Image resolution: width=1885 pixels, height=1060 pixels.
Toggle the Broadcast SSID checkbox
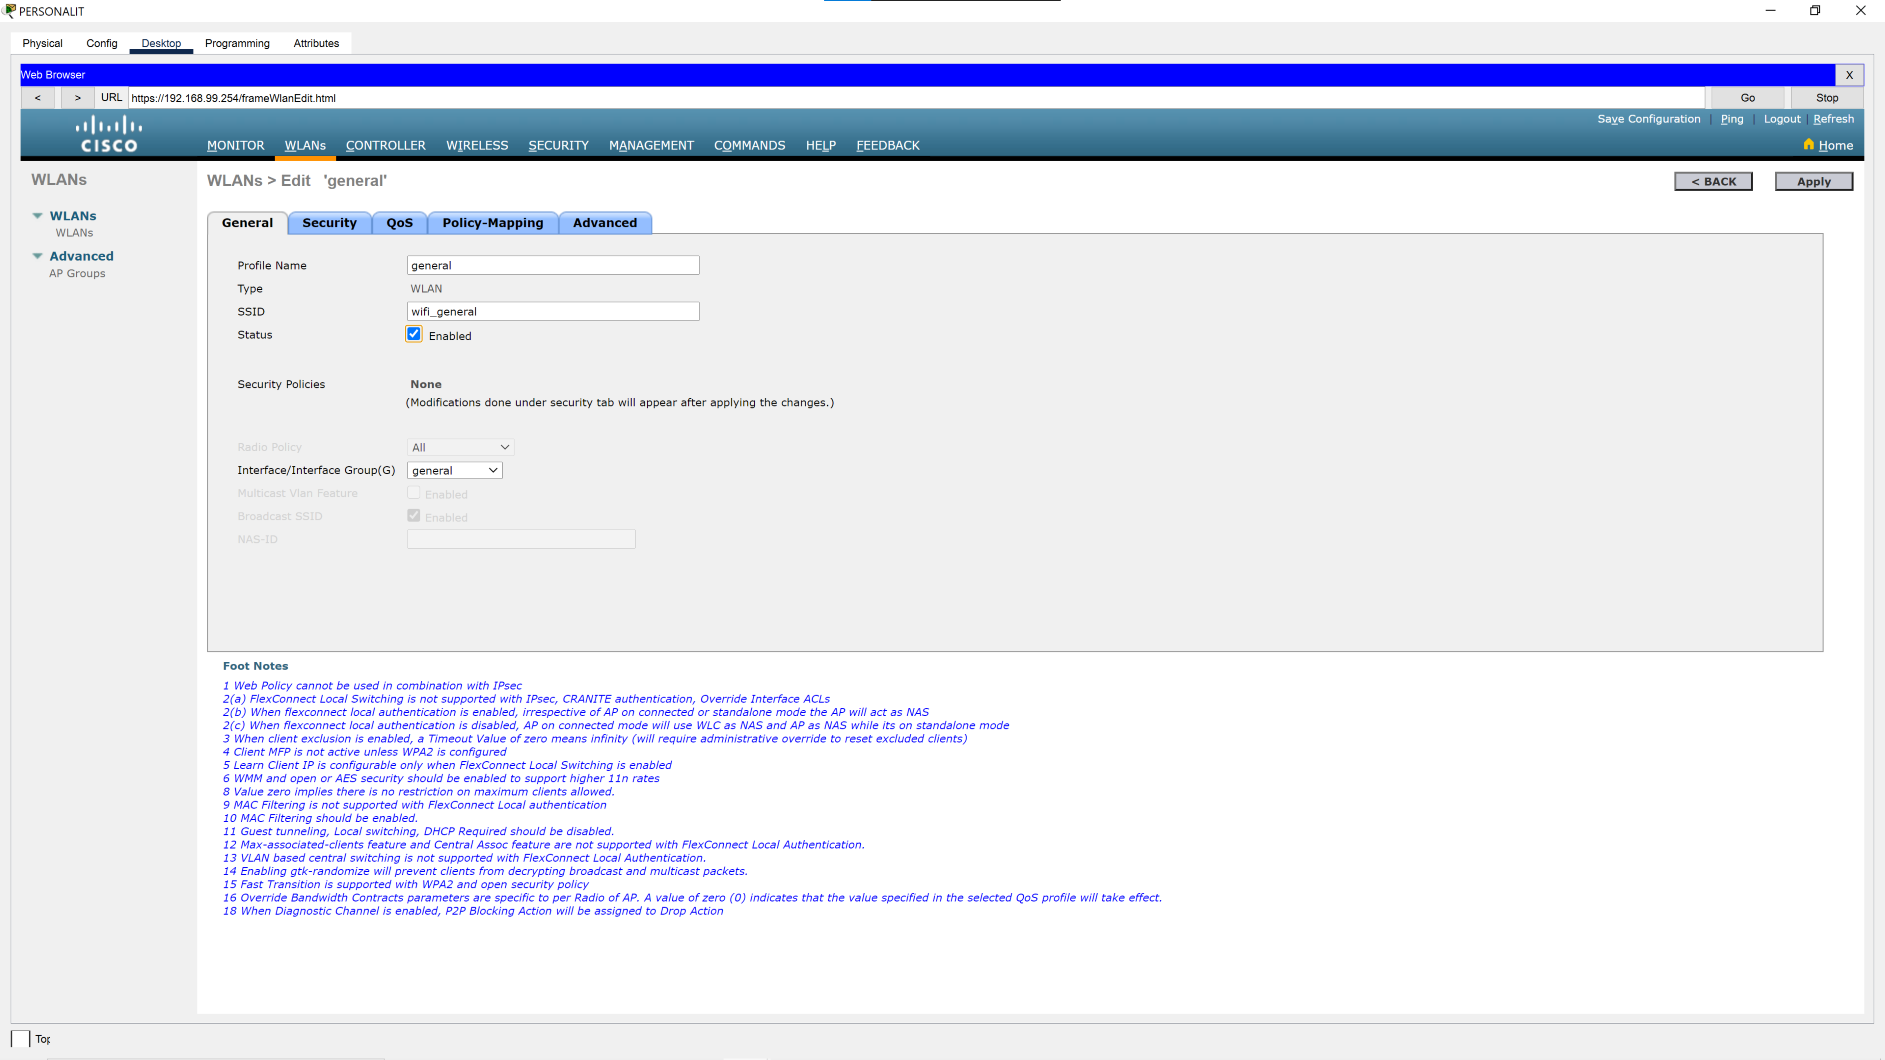414,516
